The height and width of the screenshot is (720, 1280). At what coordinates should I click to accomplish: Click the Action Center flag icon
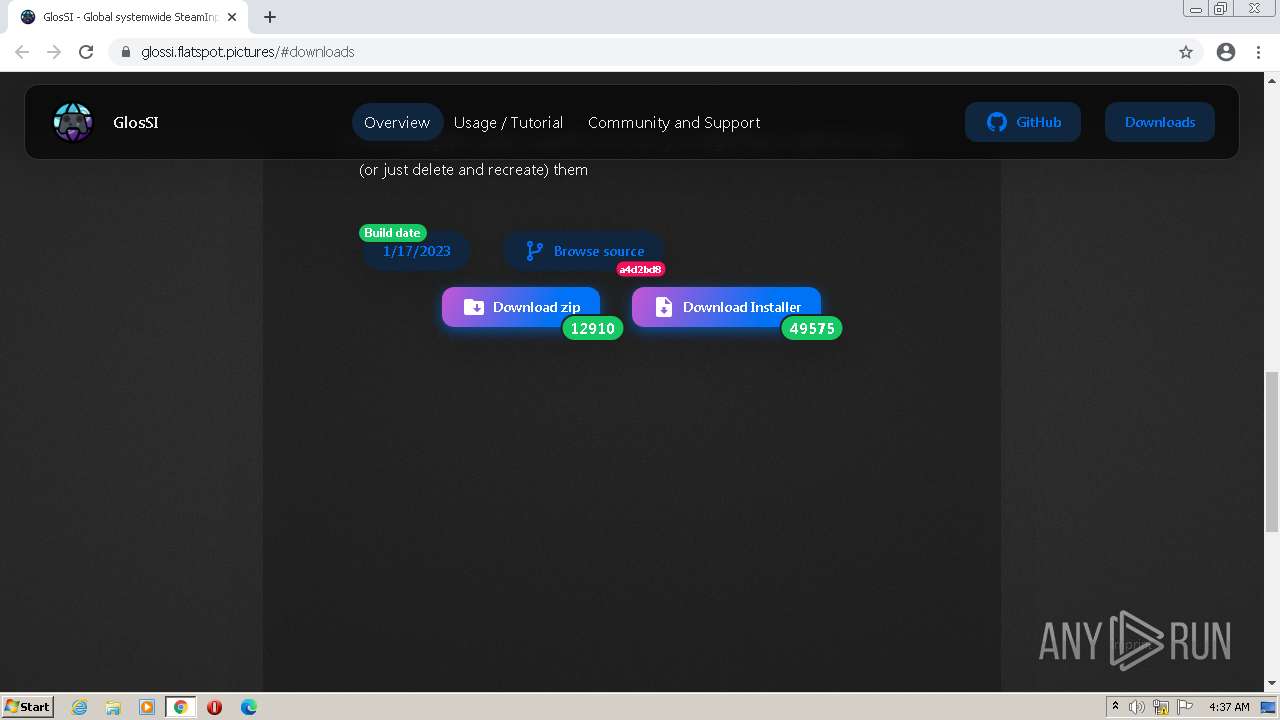[x=1185, y=707]
